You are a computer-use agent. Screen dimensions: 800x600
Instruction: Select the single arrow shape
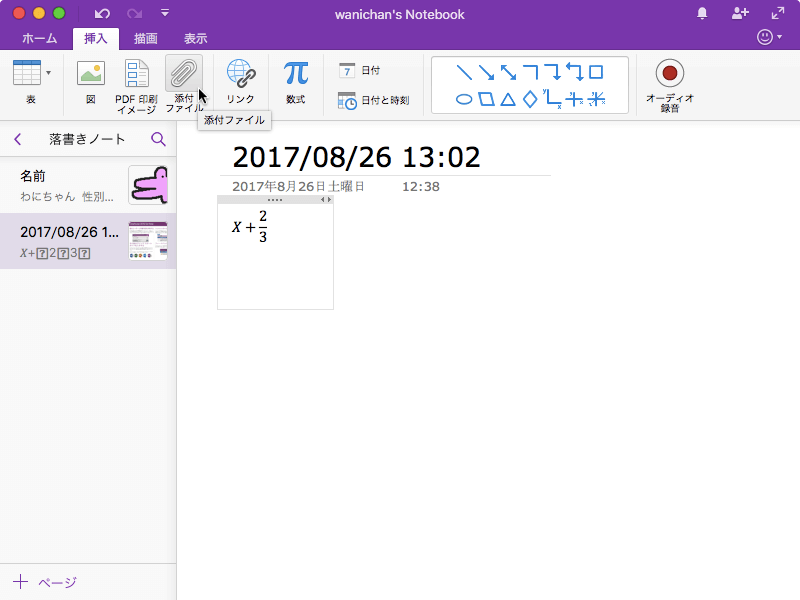486,72
